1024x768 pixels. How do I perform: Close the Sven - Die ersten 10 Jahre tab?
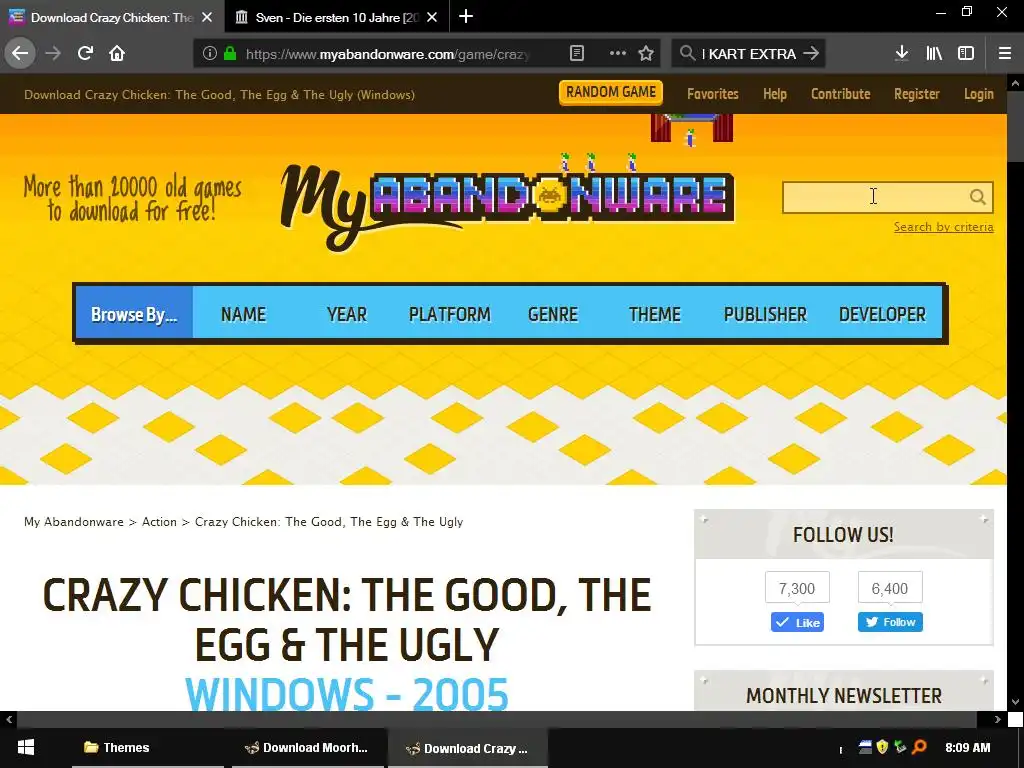[432, 17]
